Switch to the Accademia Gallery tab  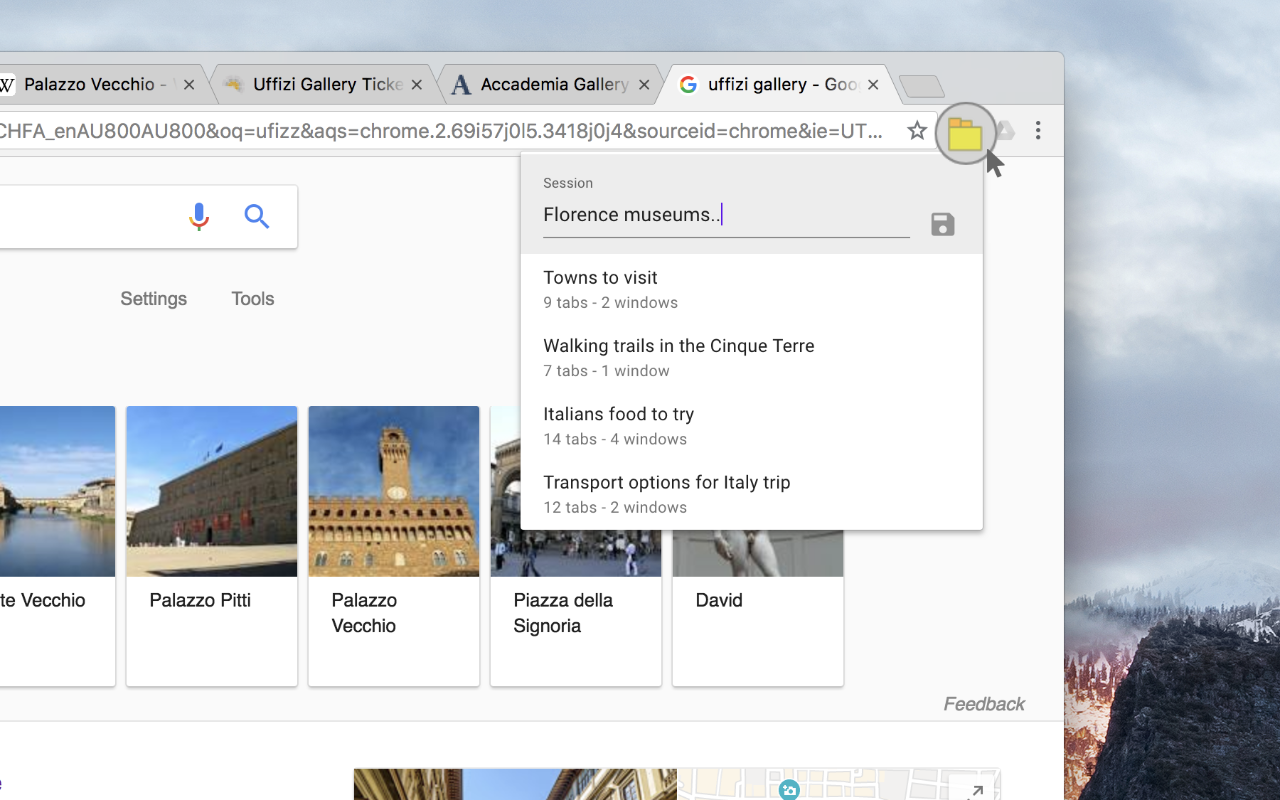pos(550,84)
